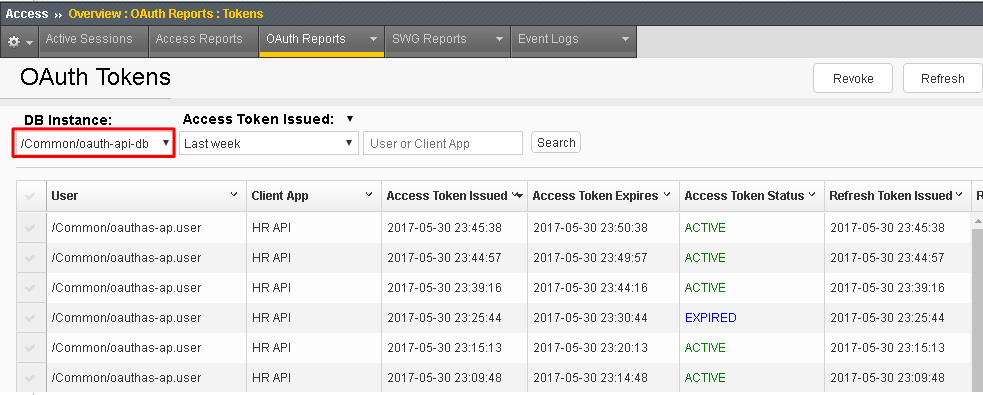Click the Revoke button

[x=853, y=78]
